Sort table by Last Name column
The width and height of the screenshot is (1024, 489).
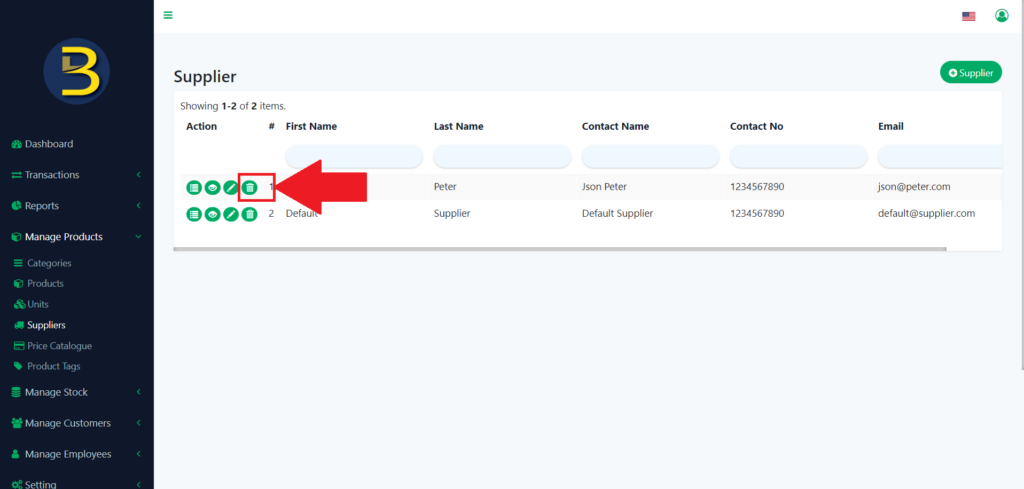click(x=458, y=127)
